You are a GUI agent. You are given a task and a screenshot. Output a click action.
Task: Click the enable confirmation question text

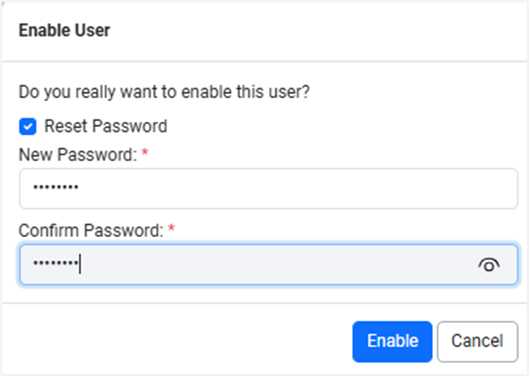[x=164, y=92]
